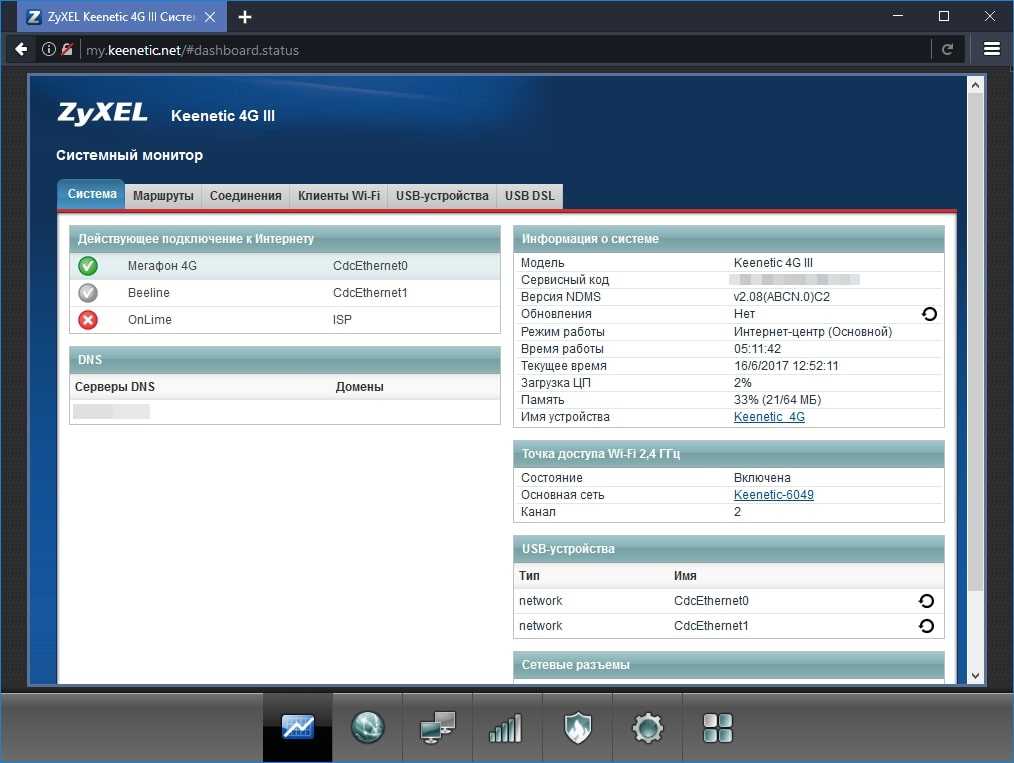The width and height of the screenshot is (1014, 763).
Task: Switch to the Клиенты Wi-Fi tab
Action: point(339,196)
